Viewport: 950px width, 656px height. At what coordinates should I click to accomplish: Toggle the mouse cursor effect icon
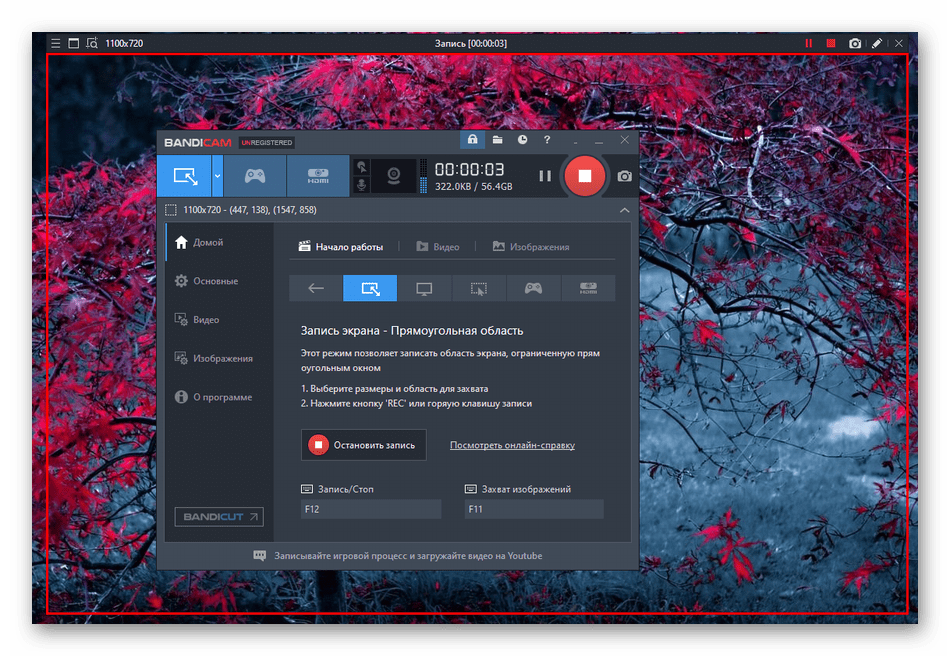tap(362, 167)
